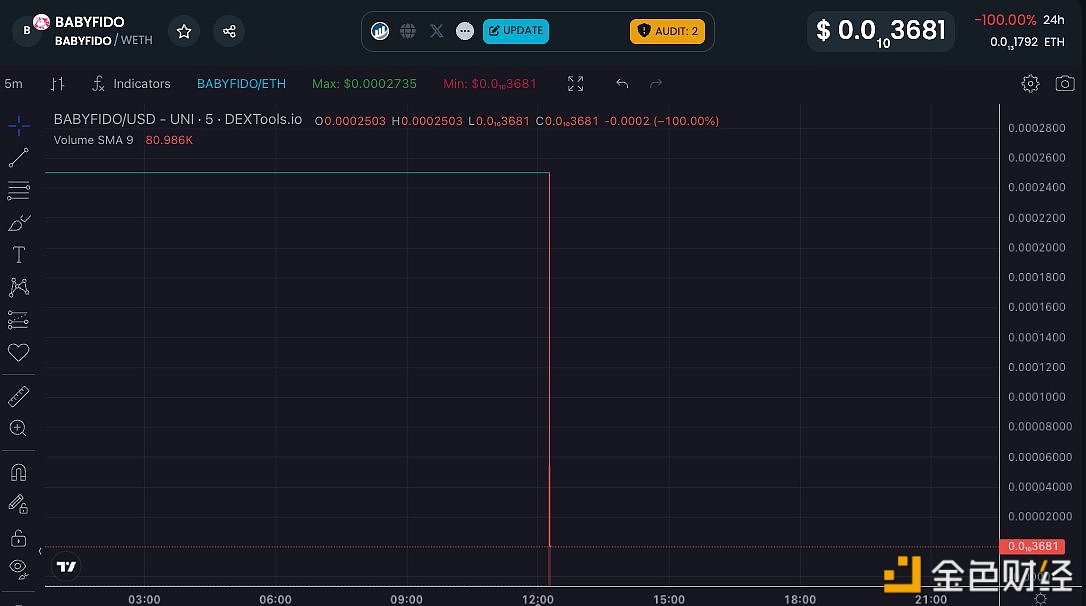Open chart settings gear
This screenshot has width=1086, height=606.
click(1031, 84)
